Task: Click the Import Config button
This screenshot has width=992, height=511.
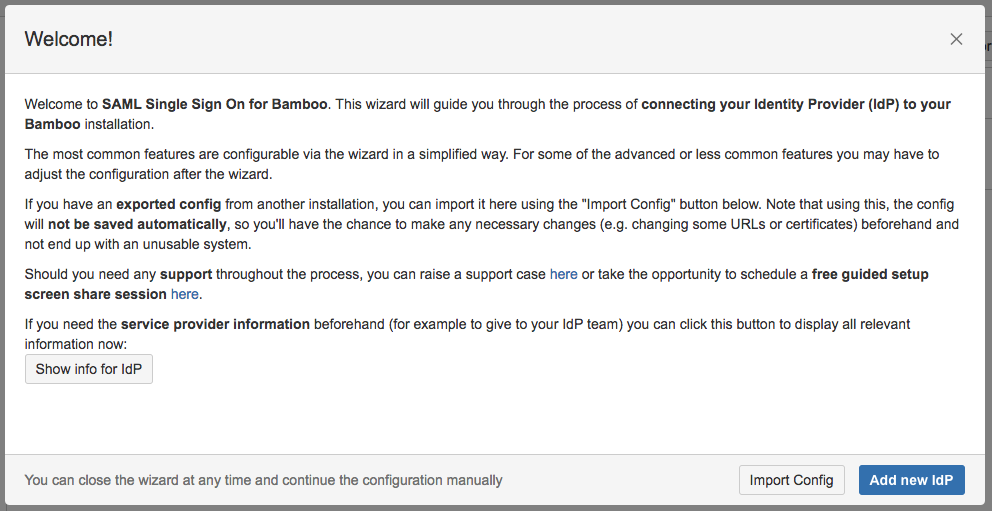Action: pyautogui.click(x=791, y=480)
